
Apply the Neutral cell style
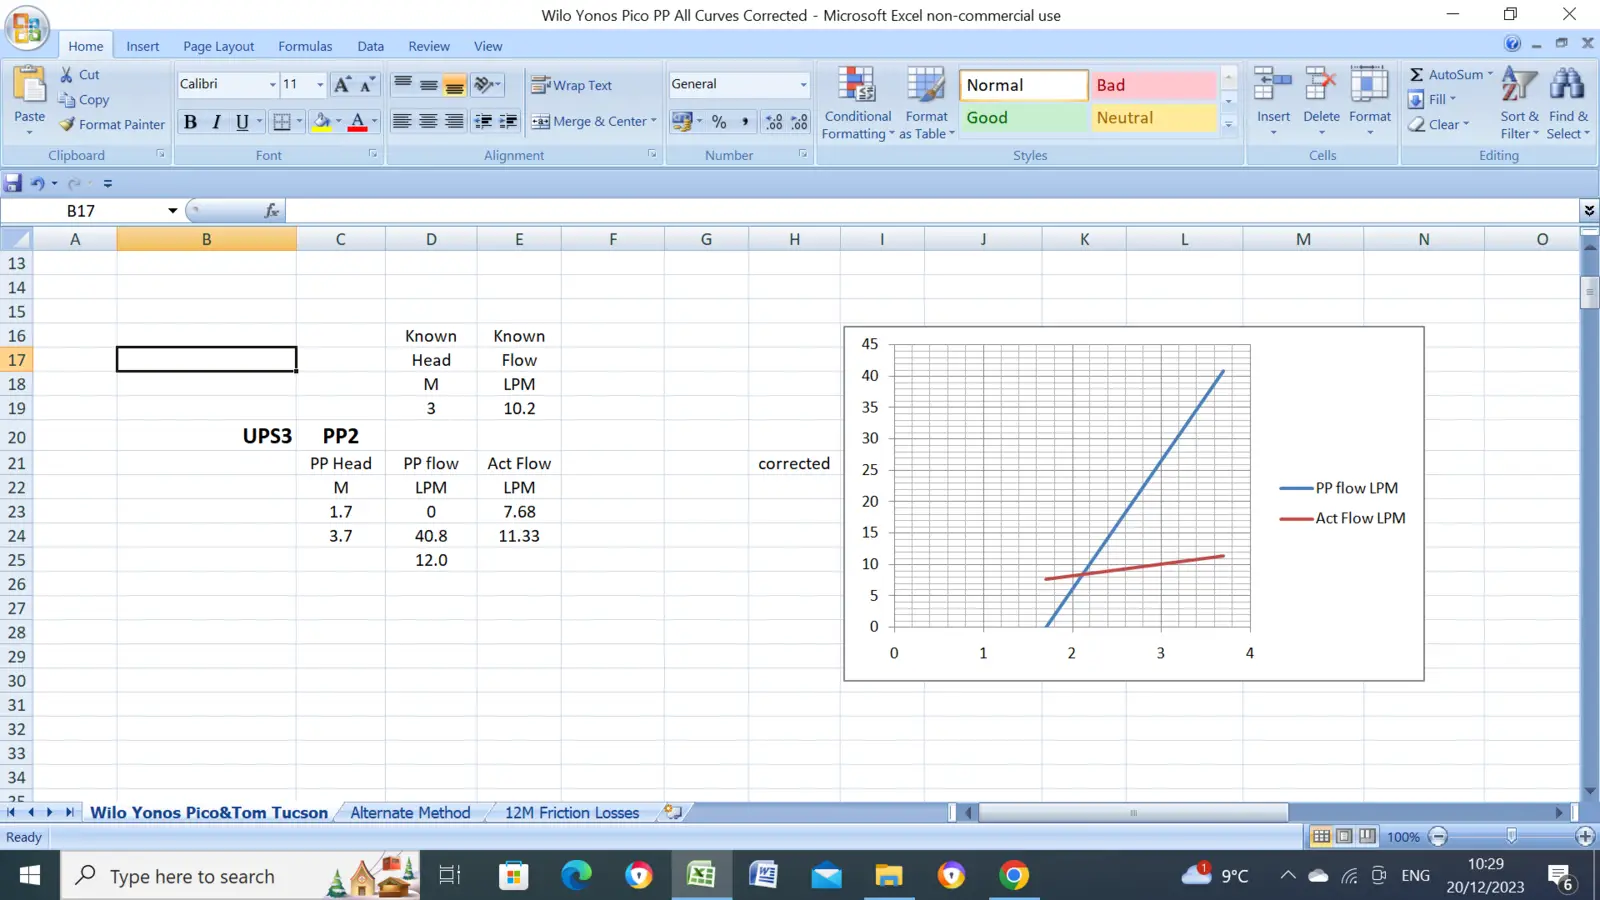(x=1153, y=118)
